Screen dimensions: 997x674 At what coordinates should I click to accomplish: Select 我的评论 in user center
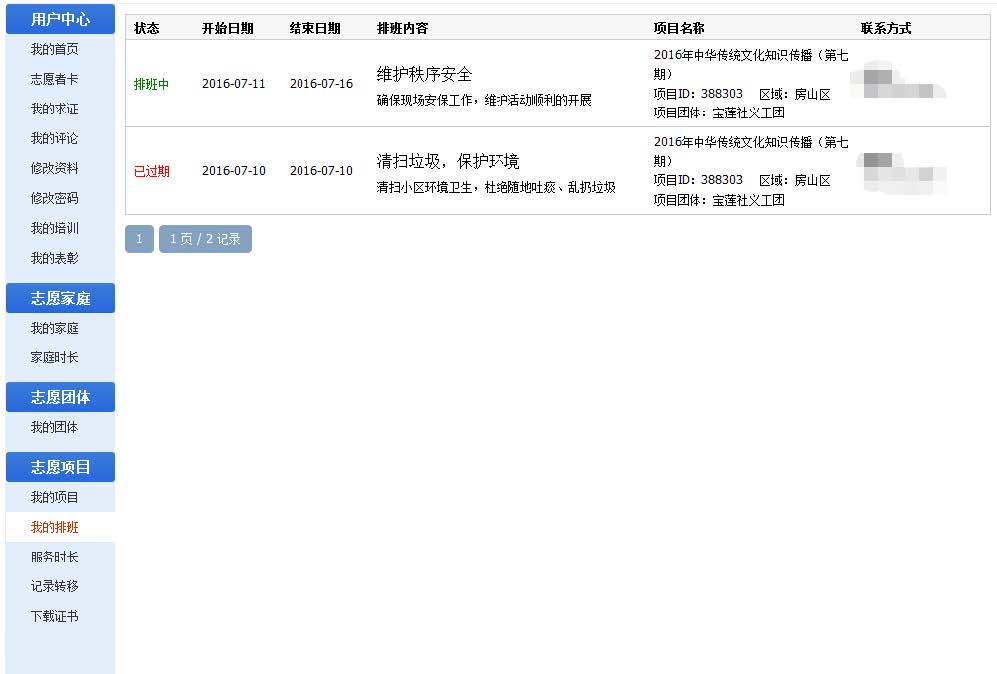(54, 139)
